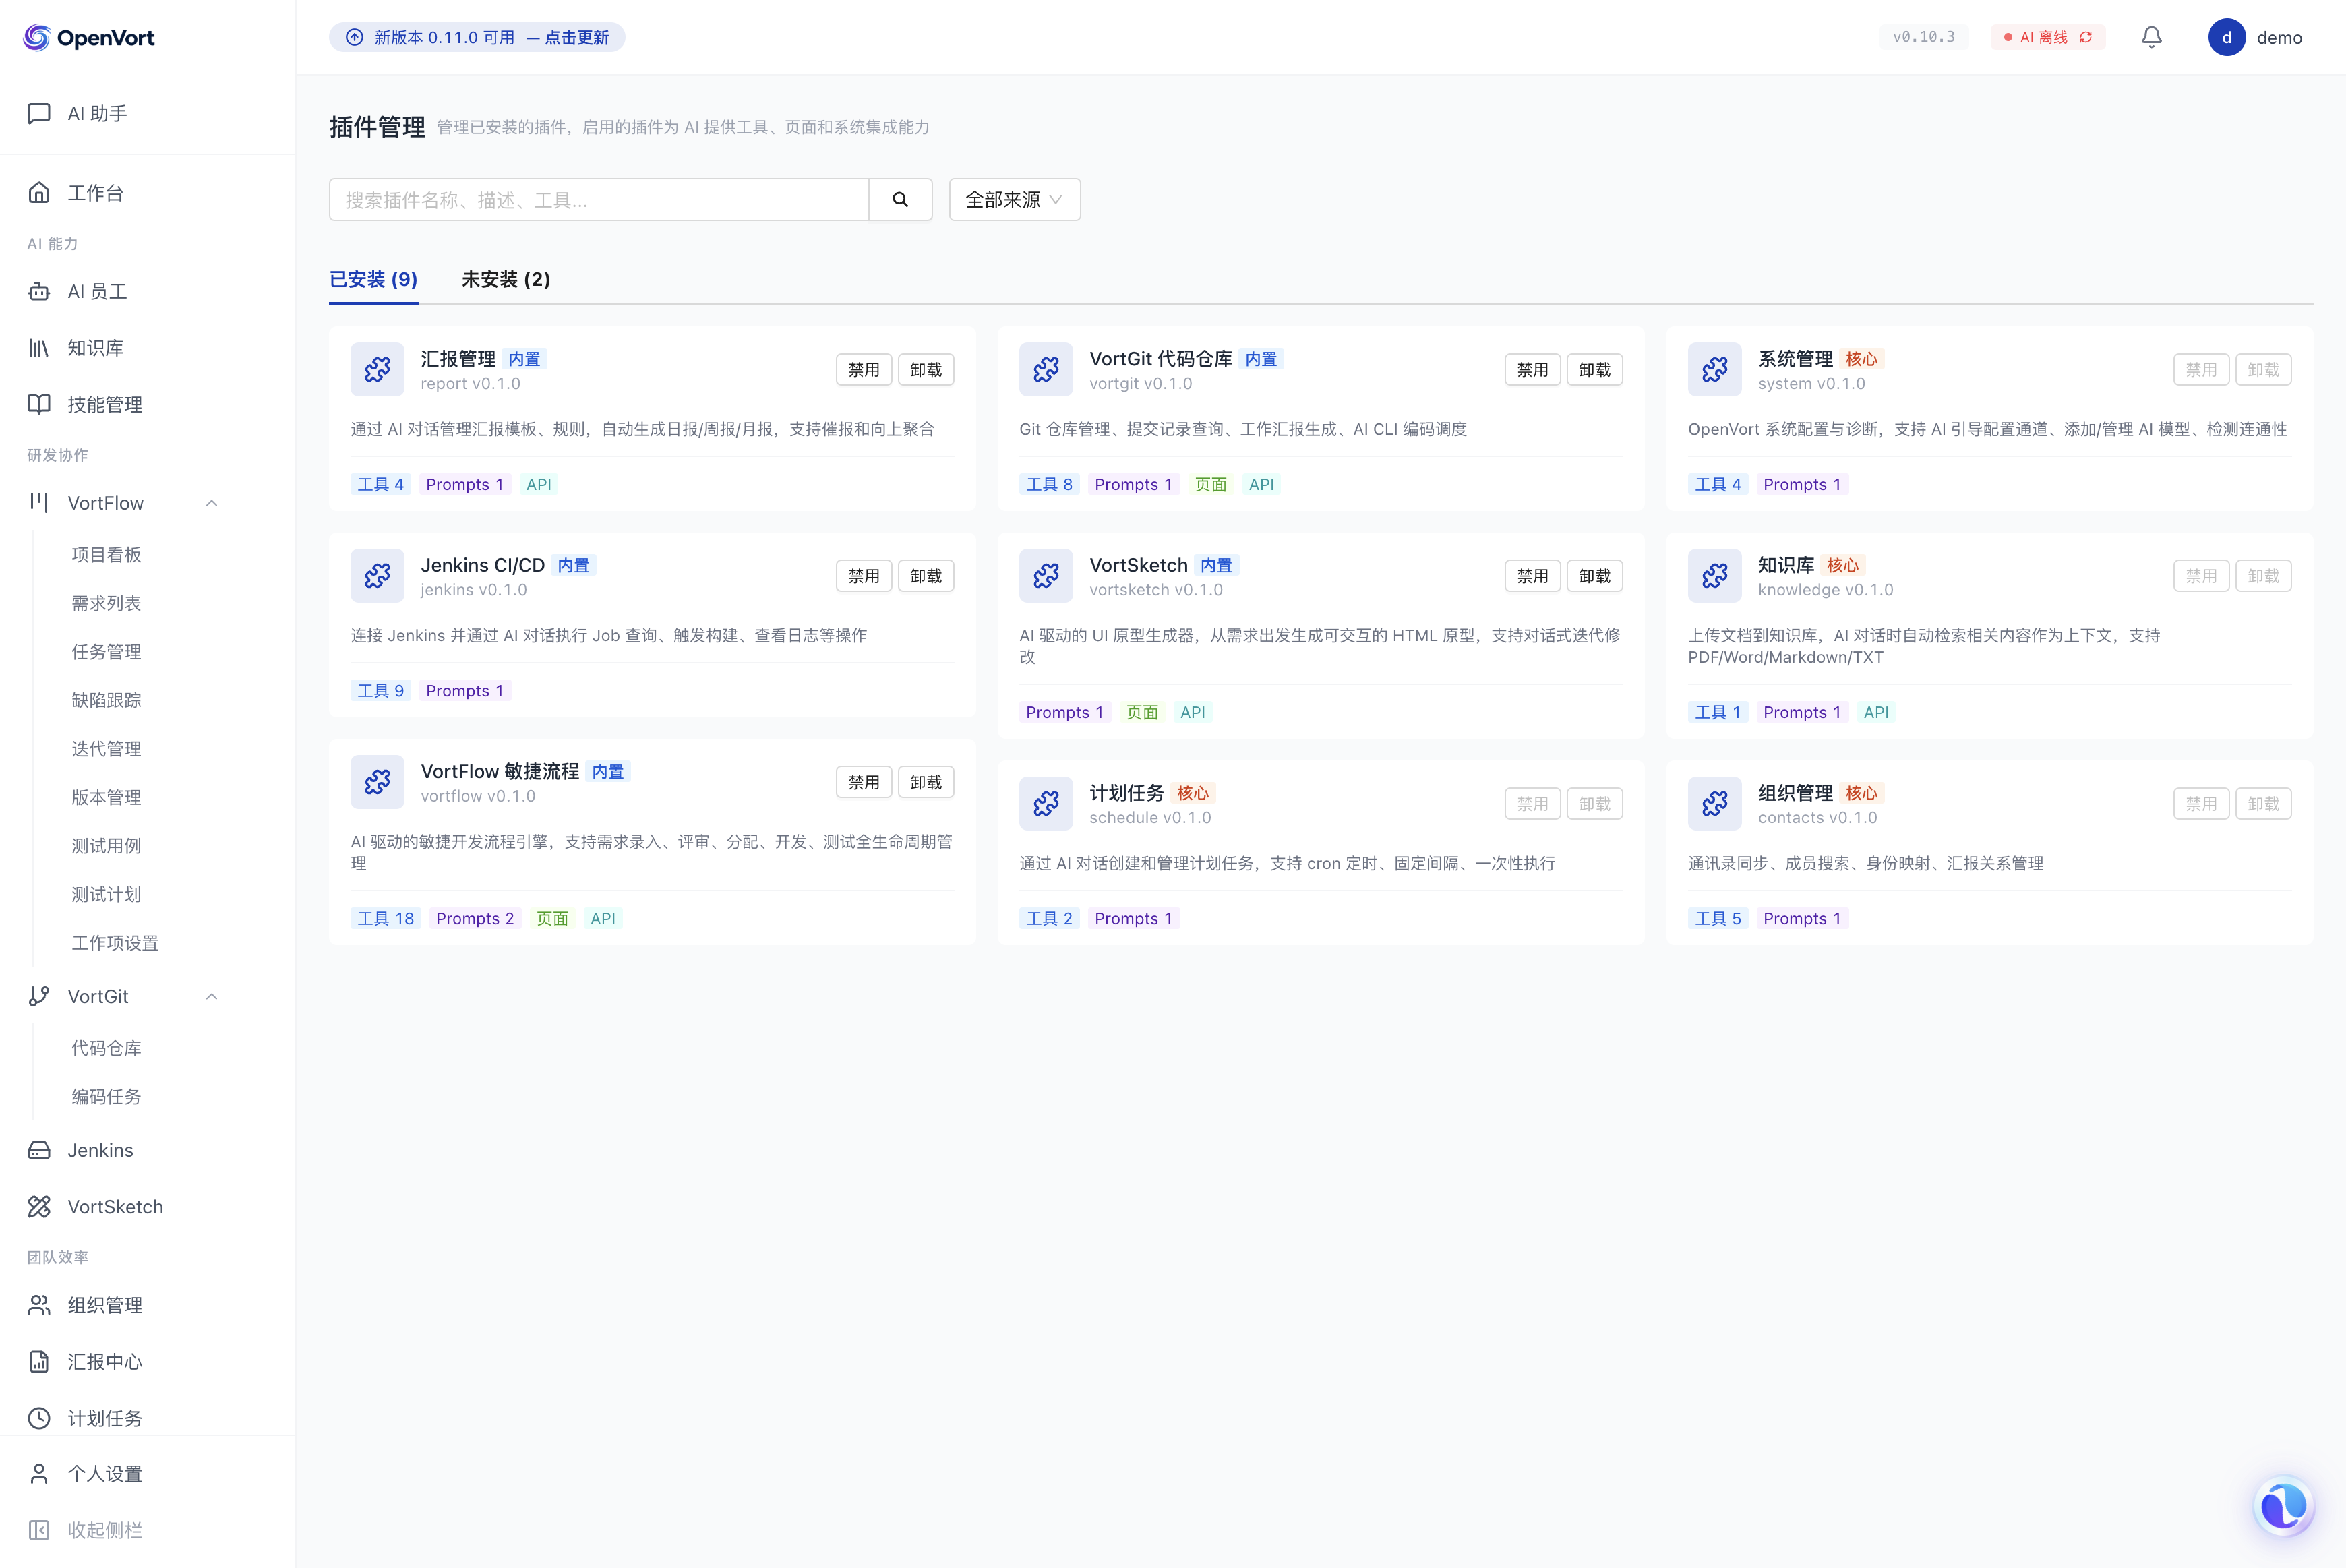Click the 汇报中心 report icon

point(39,1361)
